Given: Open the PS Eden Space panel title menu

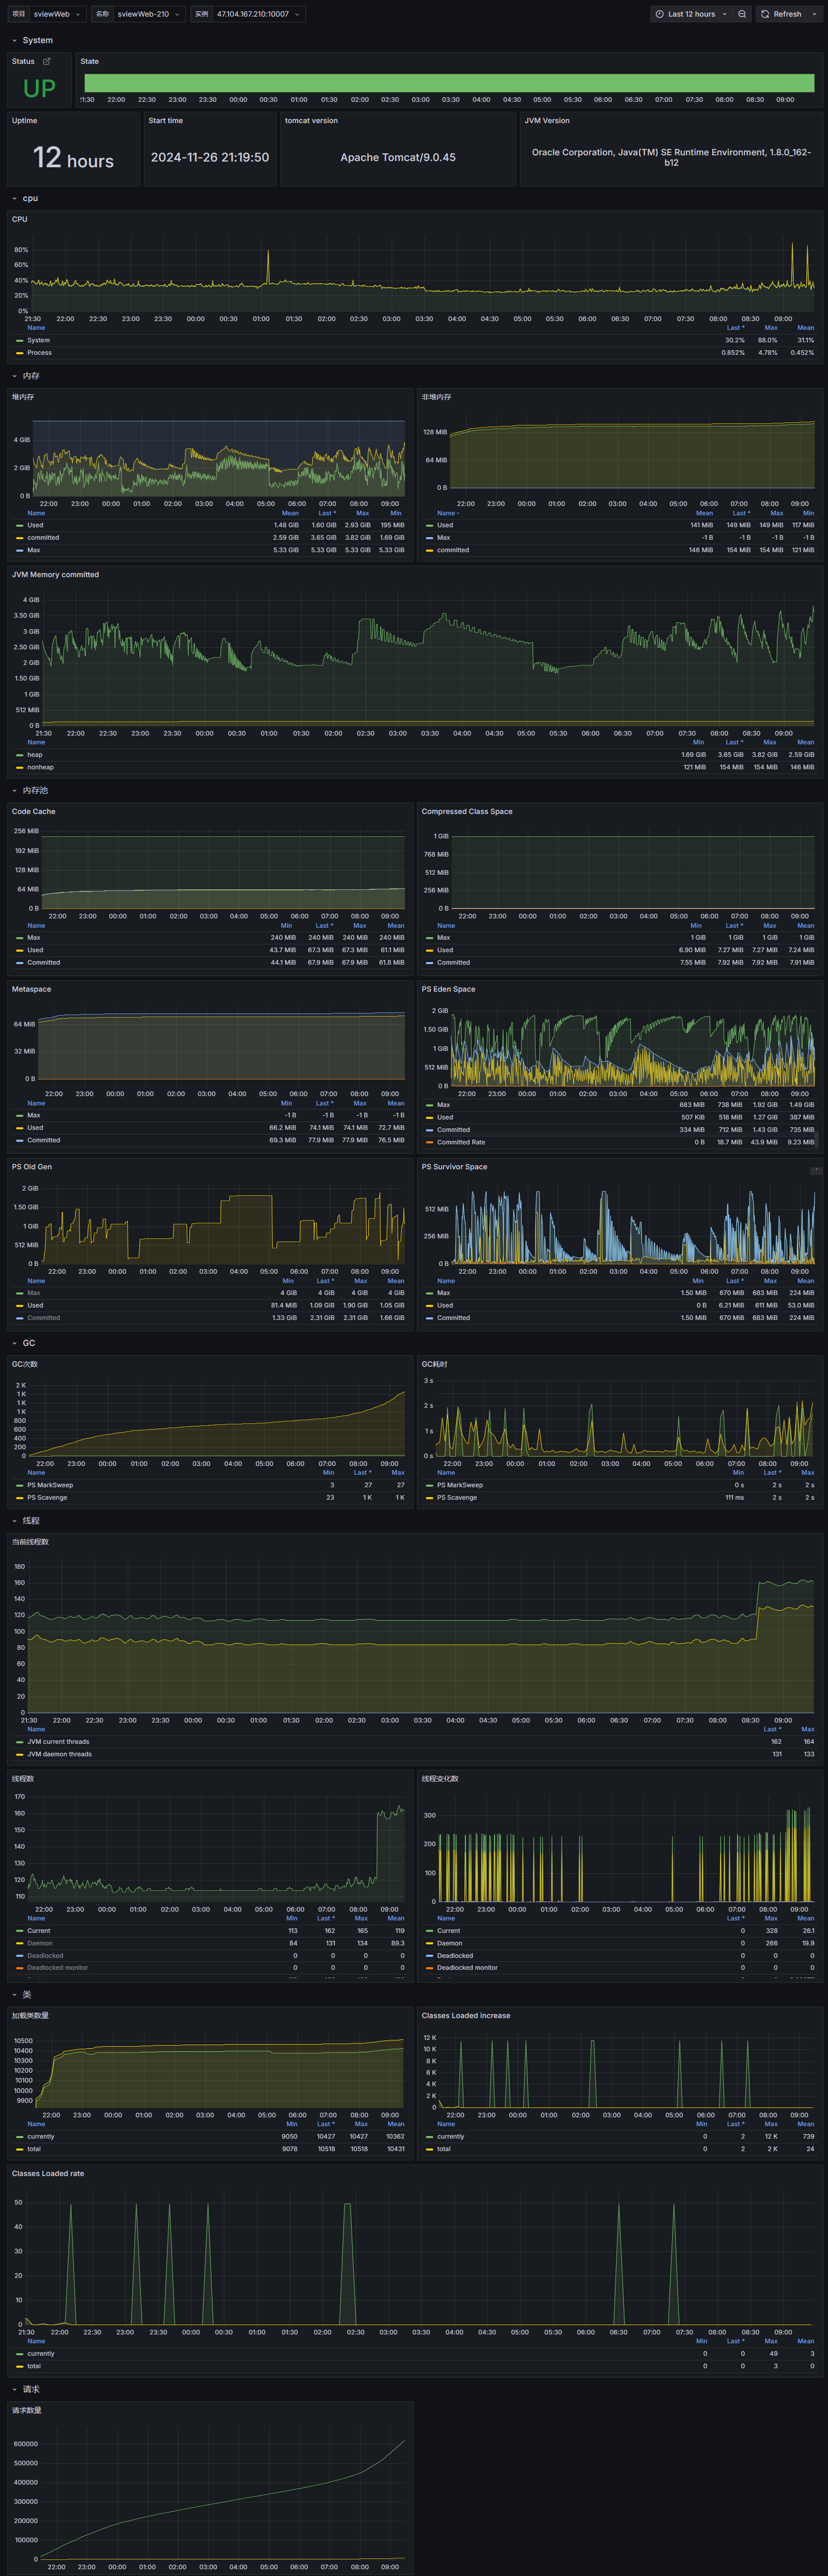Looking at the screenshot, I should [x=448, y=989].
